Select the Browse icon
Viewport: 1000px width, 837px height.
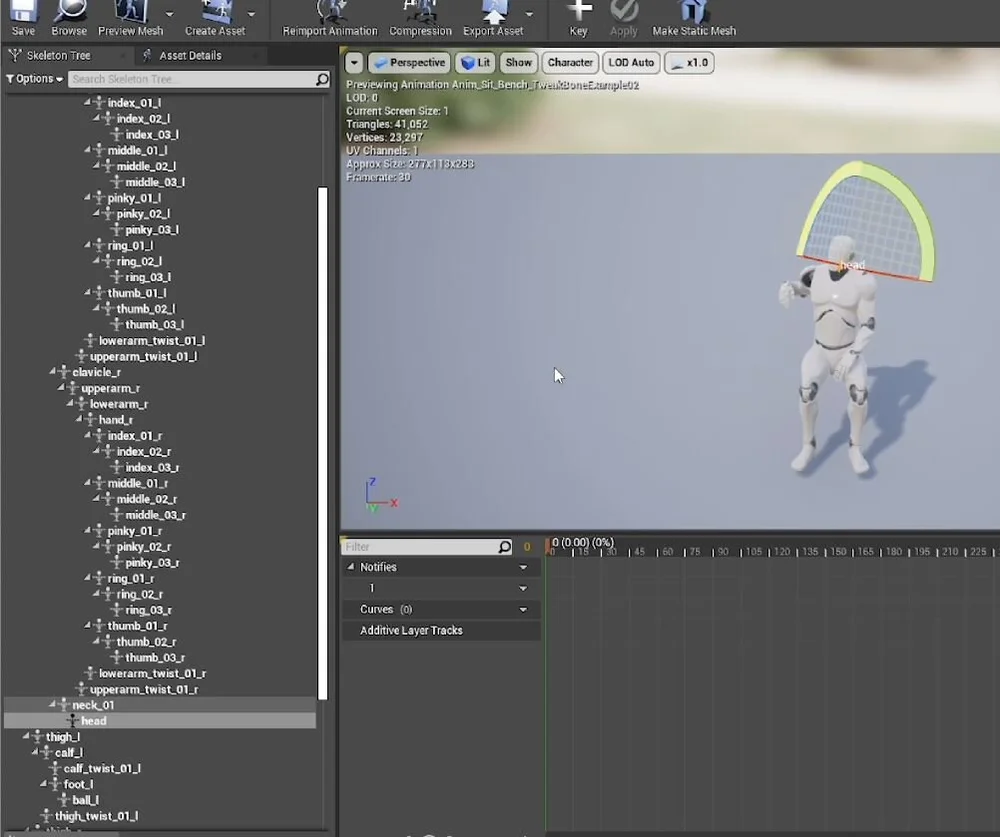tap(68, 17)
